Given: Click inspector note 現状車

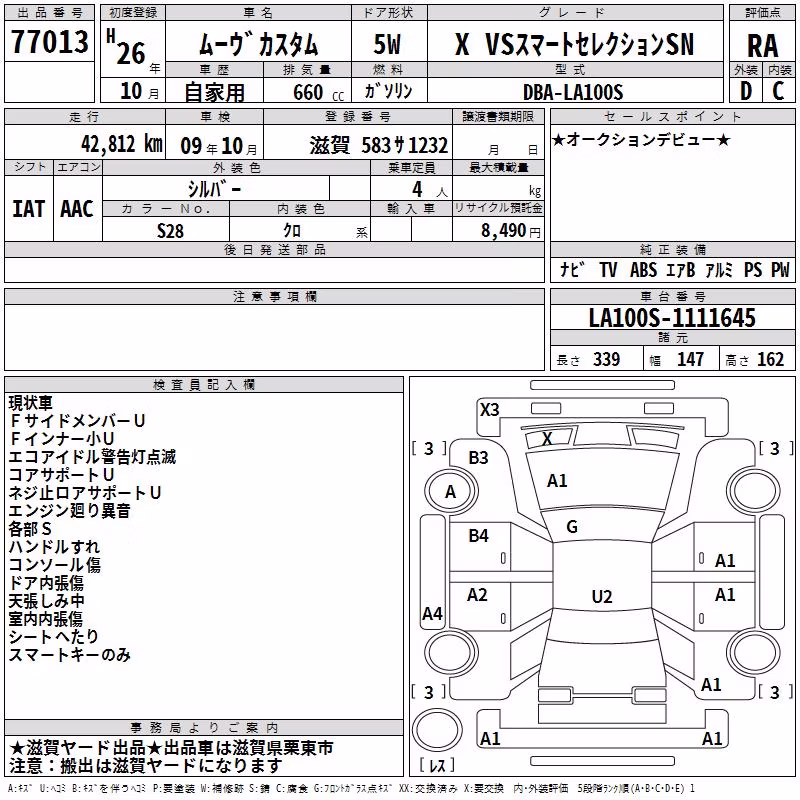Looking at the screenshot, I should [31, 403].
